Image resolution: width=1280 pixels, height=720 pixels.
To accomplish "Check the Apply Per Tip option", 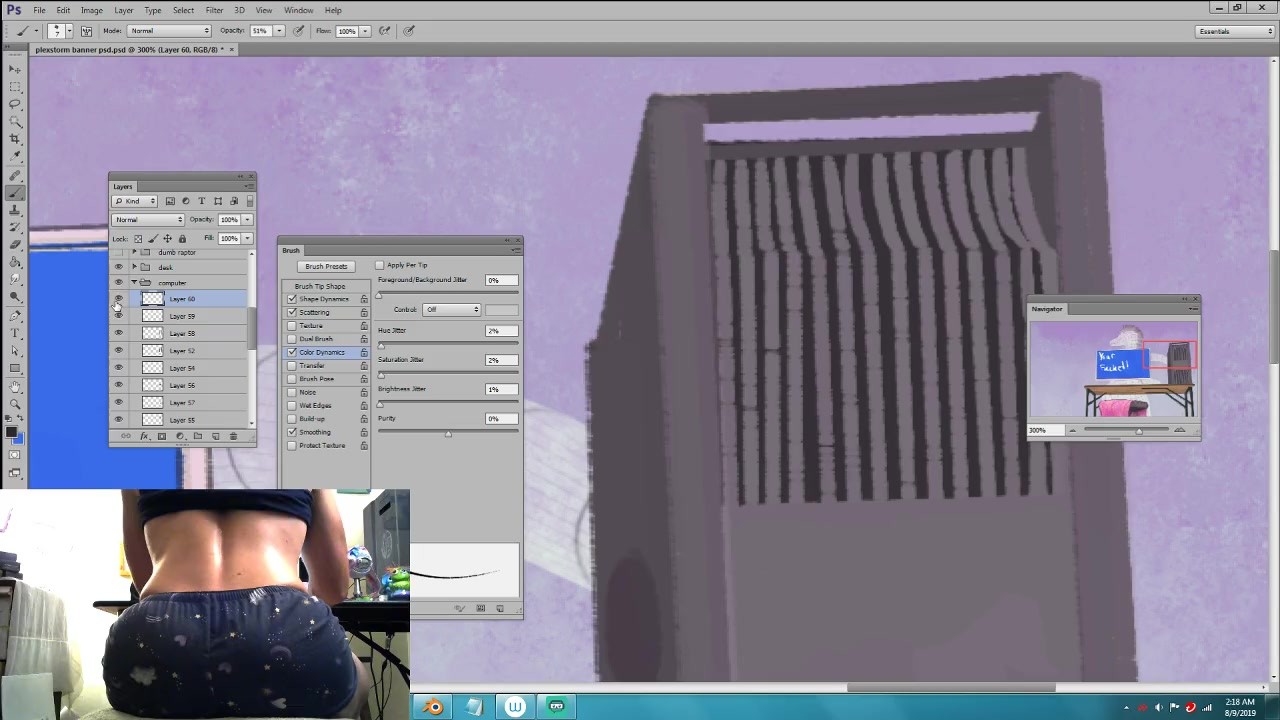I will 380,265.
